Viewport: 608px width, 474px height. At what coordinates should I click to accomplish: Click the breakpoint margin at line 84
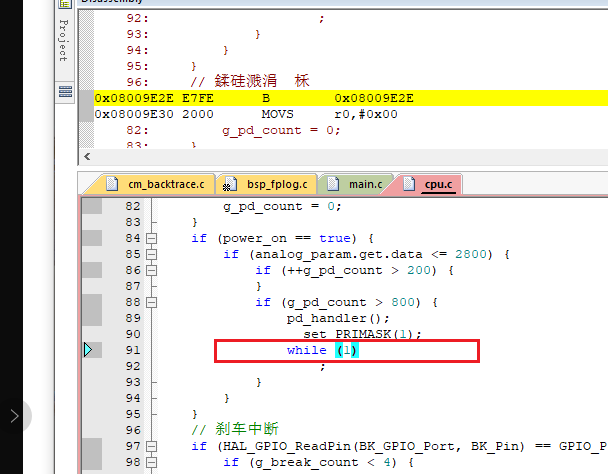click(92, 238)
